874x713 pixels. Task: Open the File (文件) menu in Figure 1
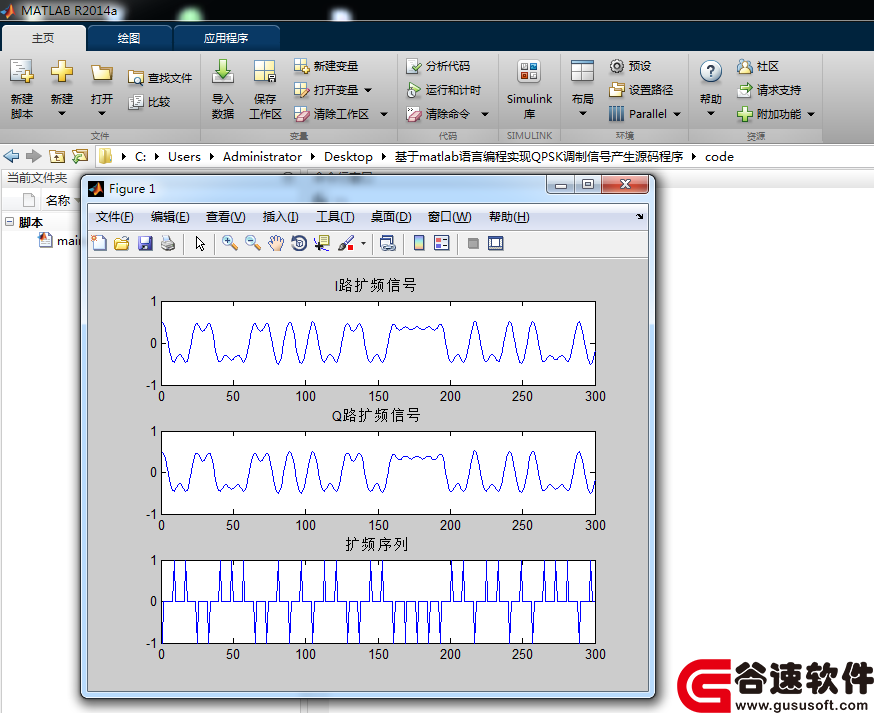pyautogui.click(x=114, y=217)
